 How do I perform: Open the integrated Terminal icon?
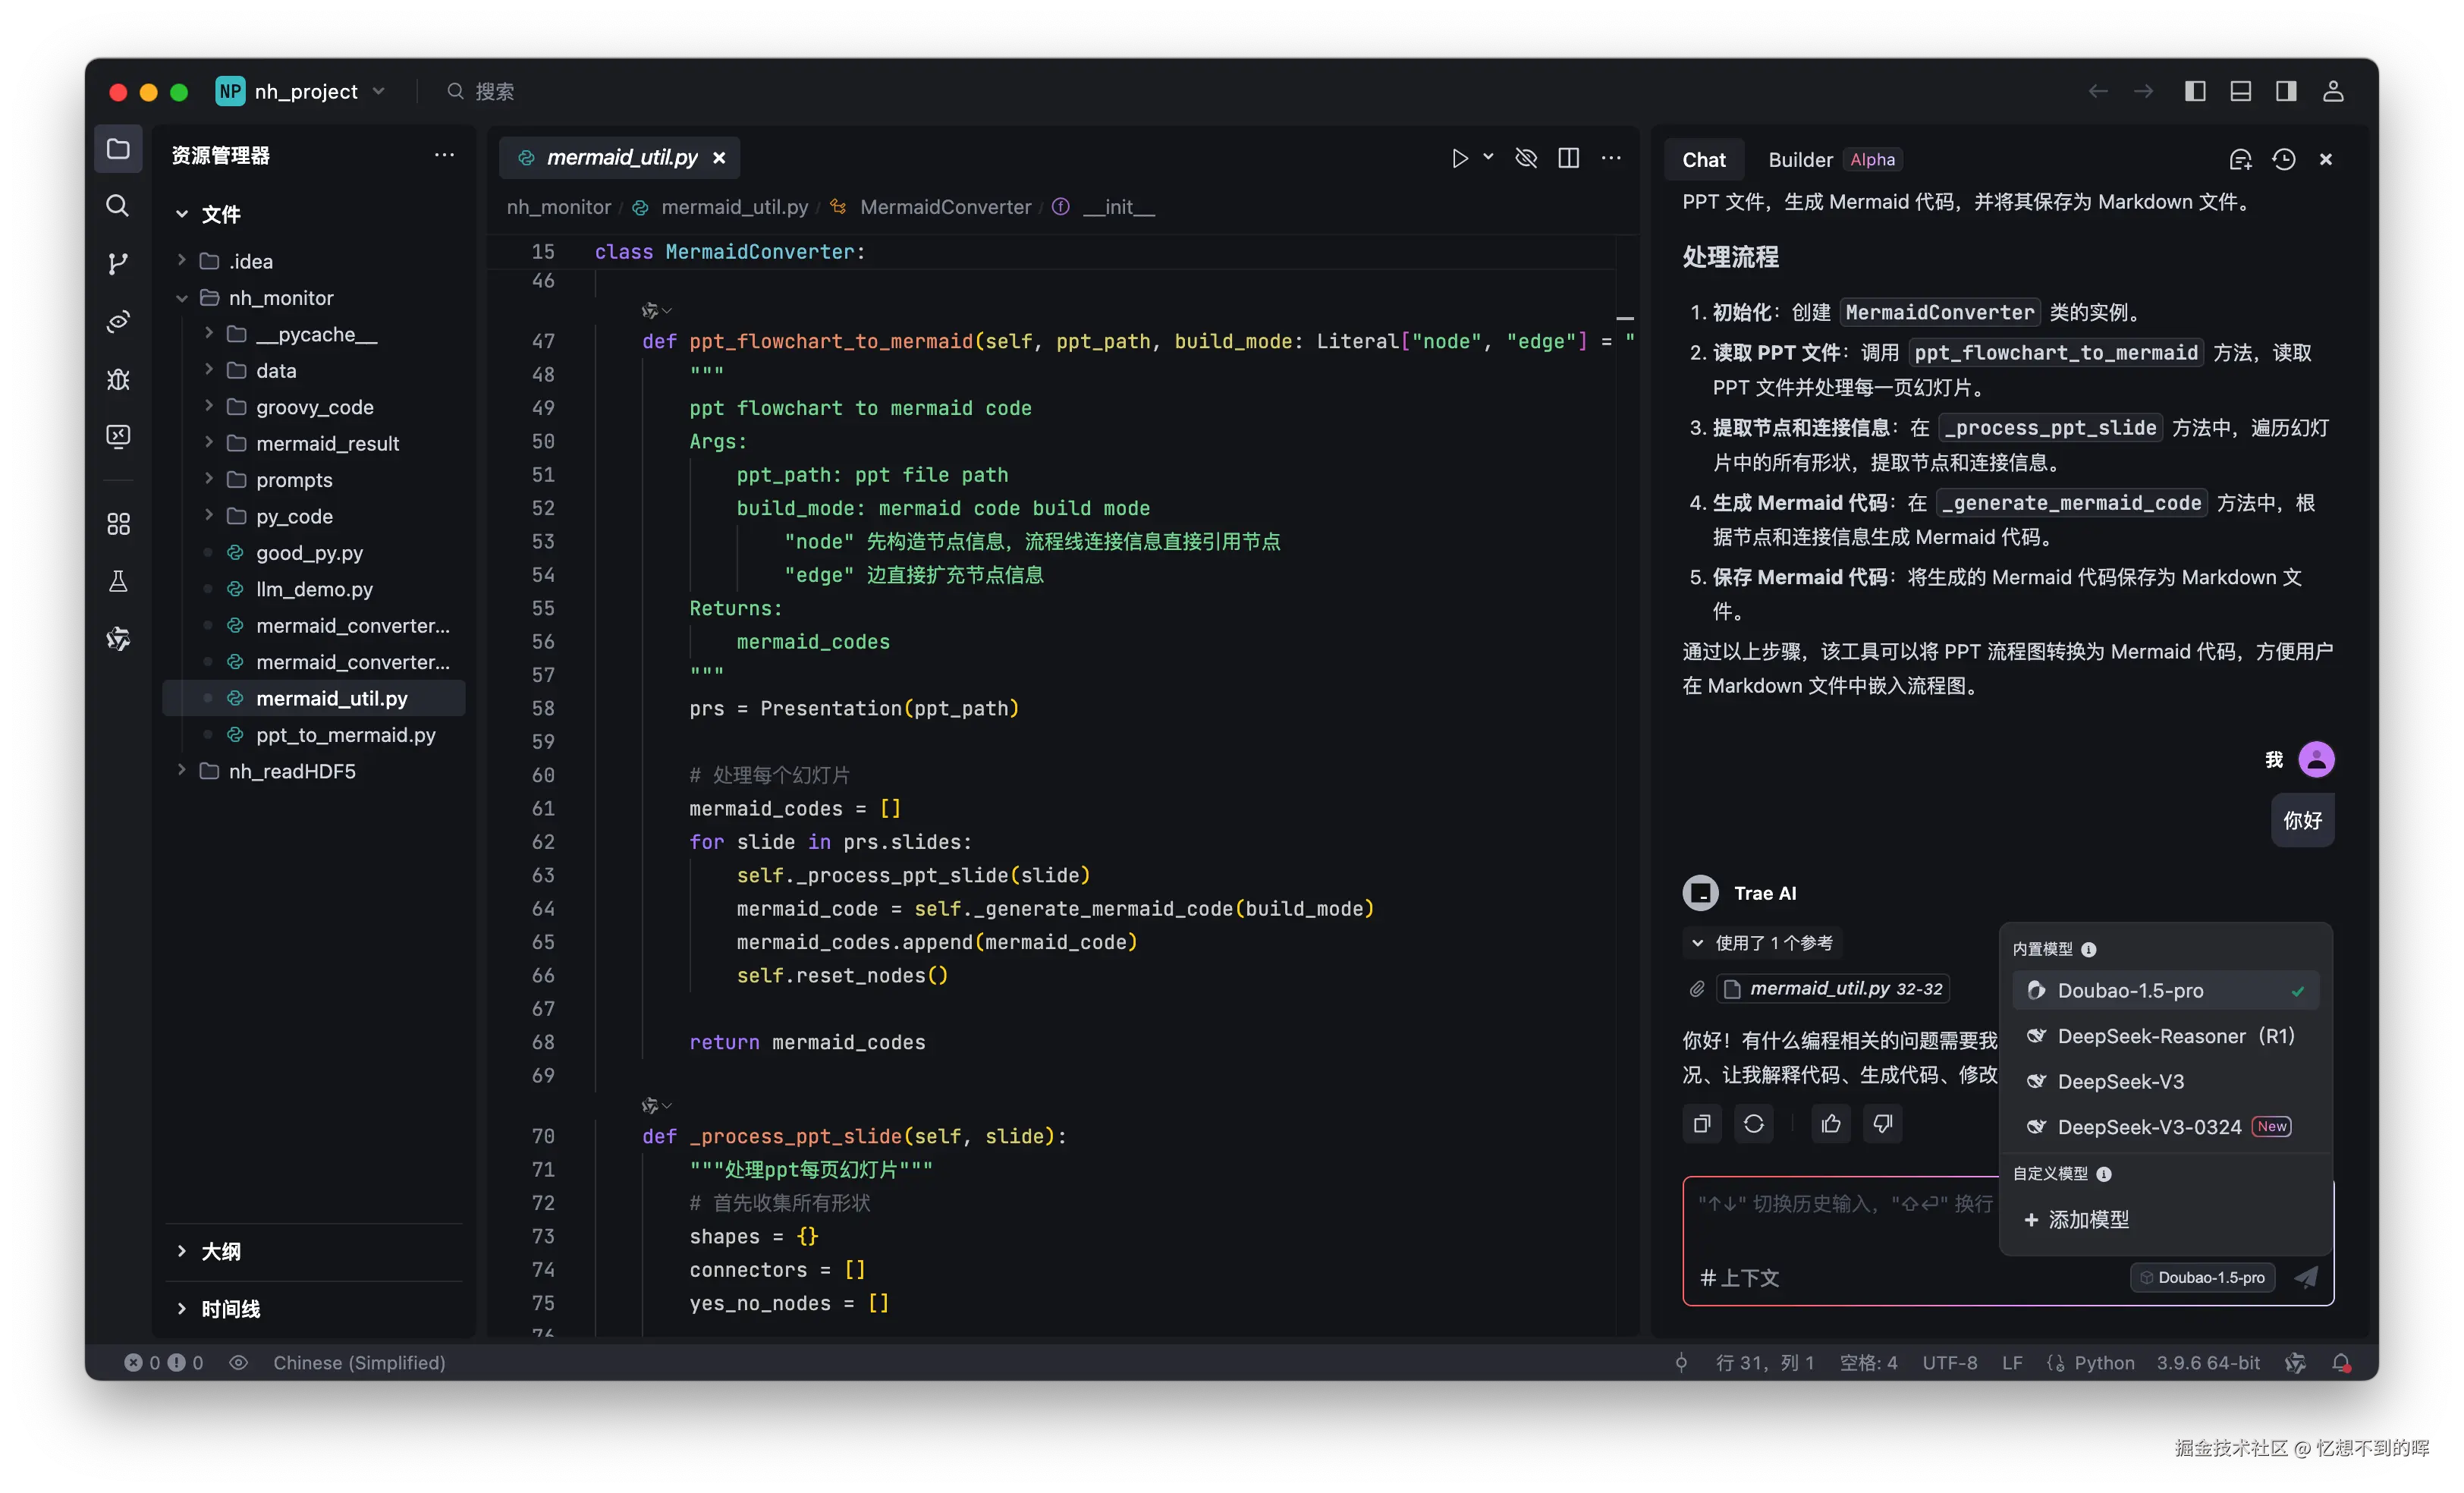118,436
